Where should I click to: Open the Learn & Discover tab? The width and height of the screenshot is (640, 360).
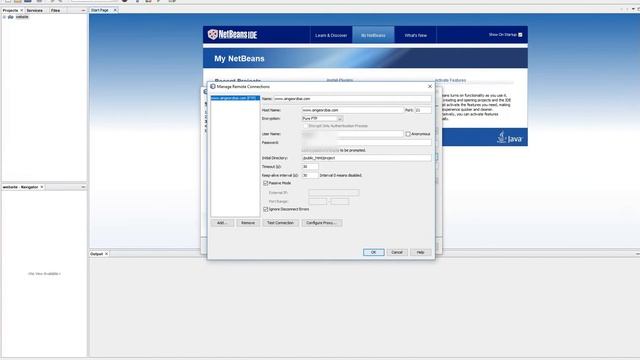point(331,35)
